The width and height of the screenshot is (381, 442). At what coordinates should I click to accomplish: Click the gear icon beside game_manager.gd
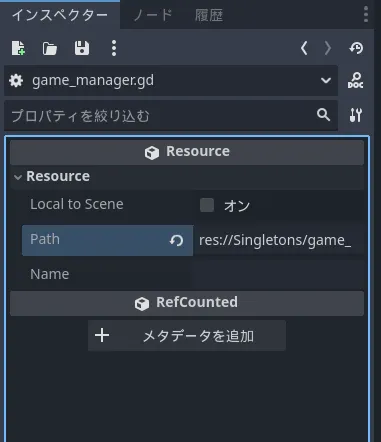[x=16, y=81]
